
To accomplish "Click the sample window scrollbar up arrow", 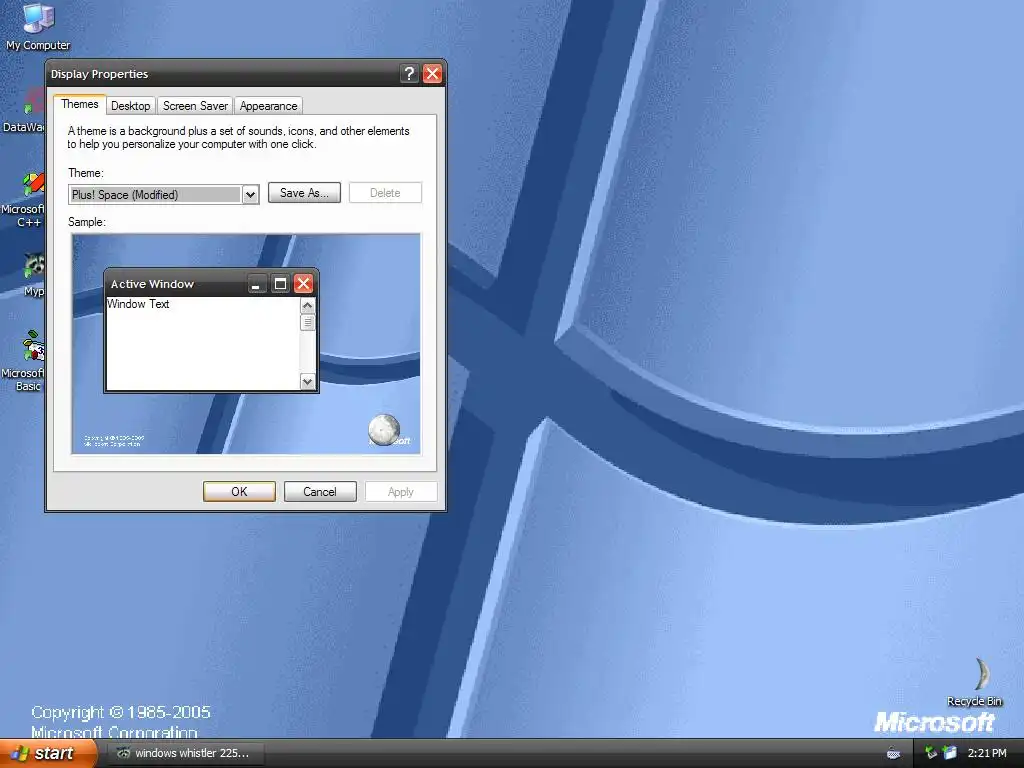I will tap(308, 306).
